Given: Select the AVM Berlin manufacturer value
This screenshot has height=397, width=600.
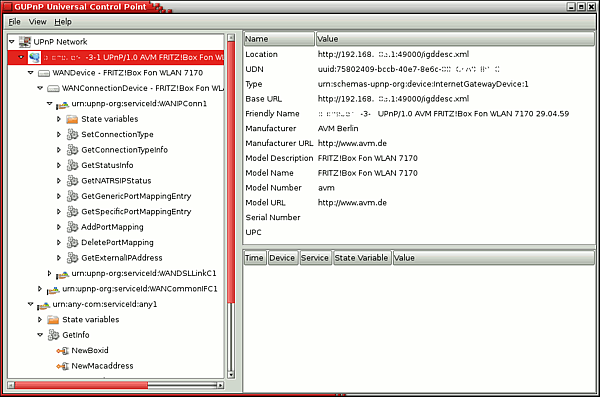Looking at the screenshot, I should coord(338,129).
